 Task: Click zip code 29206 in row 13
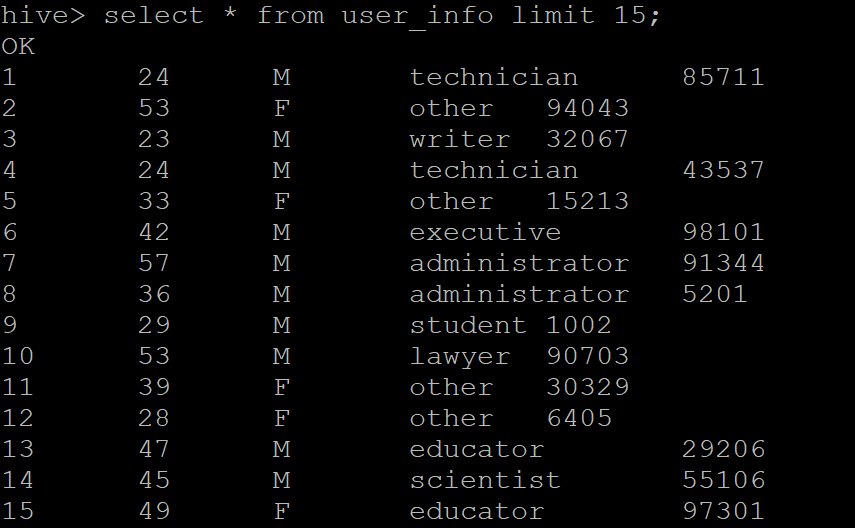tap(723, 449)
